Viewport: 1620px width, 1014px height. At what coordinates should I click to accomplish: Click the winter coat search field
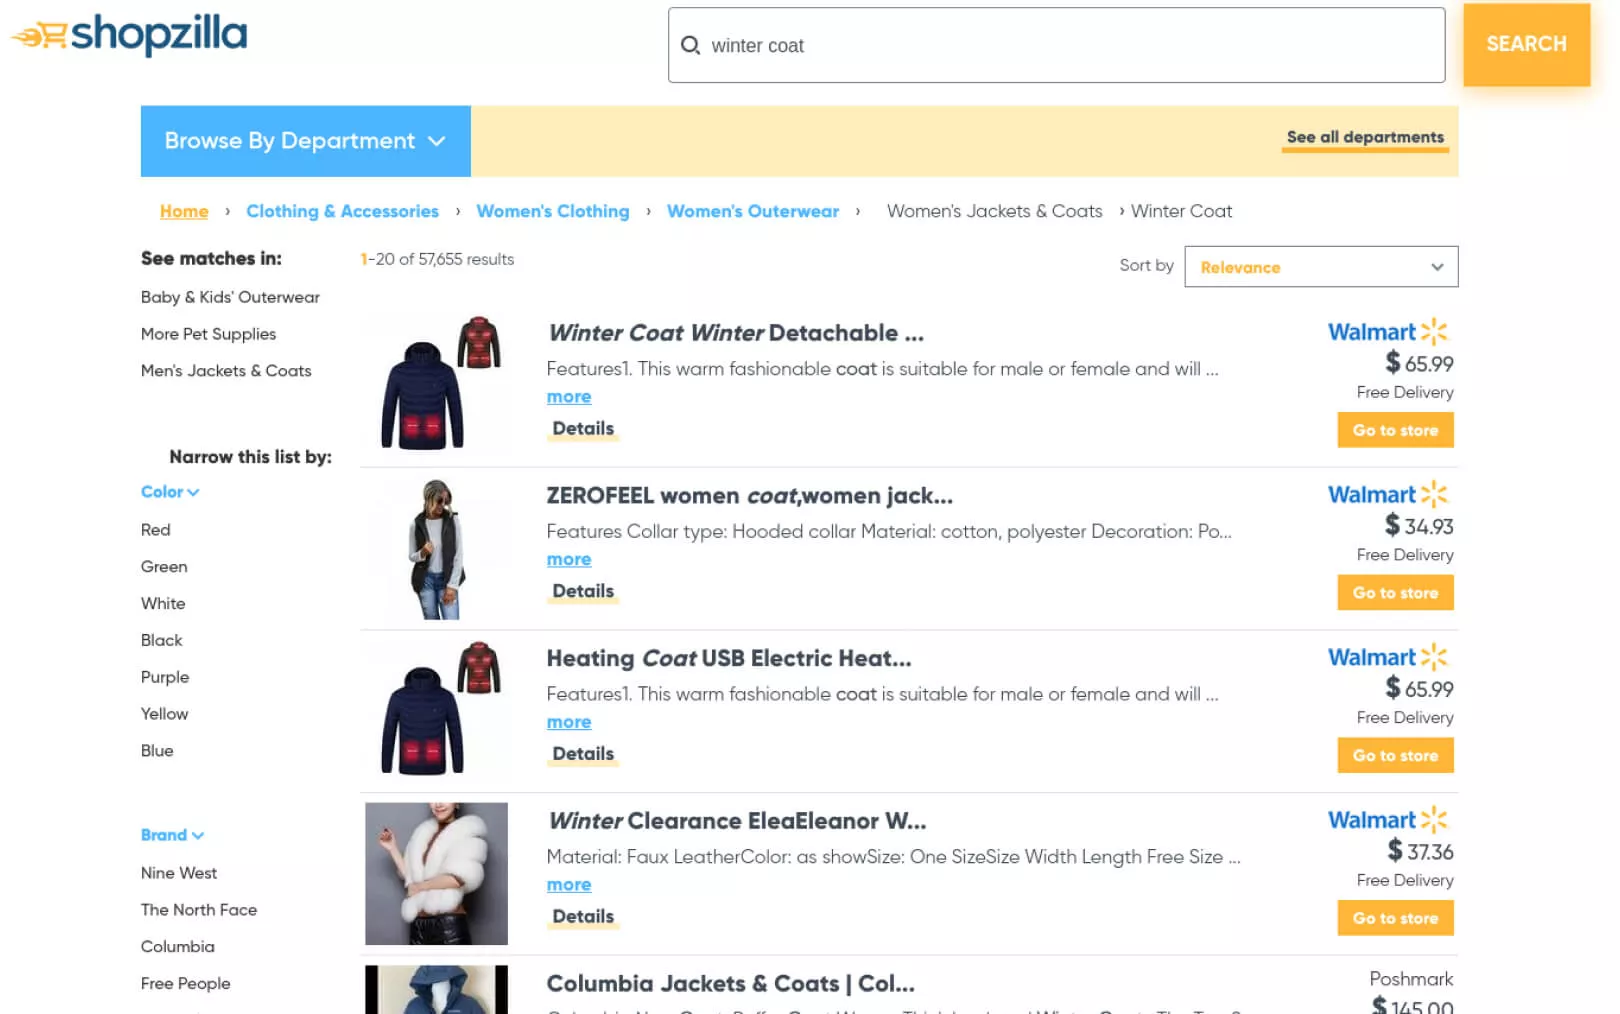1056,45
